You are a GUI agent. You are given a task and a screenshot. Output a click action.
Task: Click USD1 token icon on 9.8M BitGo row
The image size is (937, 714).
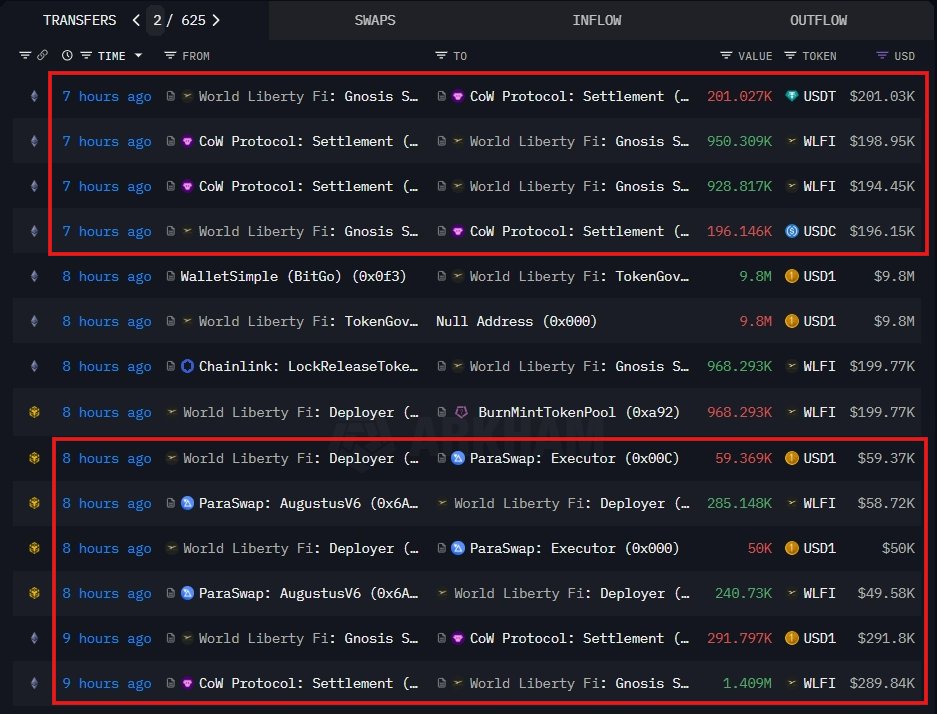pyautogui.click(x=791, y=276)
